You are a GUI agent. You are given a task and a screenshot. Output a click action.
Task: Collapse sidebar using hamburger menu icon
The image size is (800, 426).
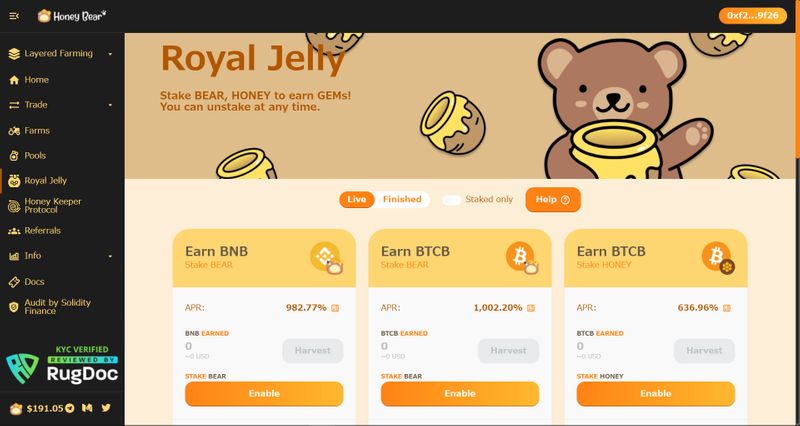pos(14,16)
